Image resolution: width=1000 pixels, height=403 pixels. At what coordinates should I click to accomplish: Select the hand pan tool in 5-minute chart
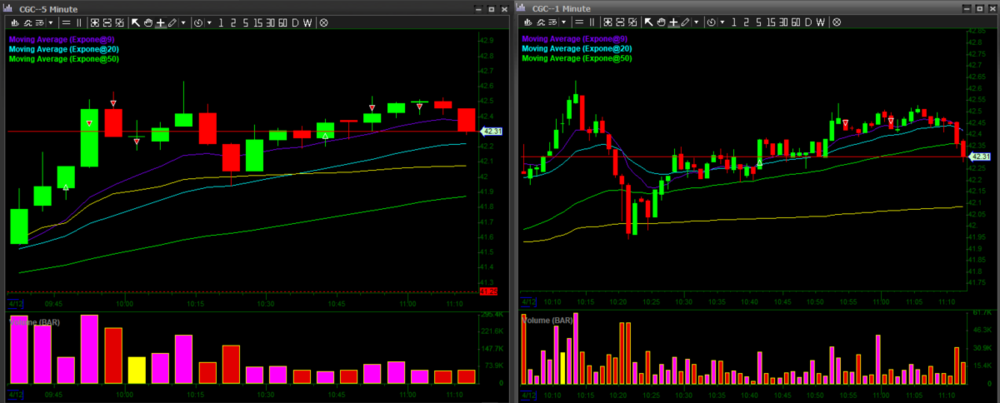point(148,22)
